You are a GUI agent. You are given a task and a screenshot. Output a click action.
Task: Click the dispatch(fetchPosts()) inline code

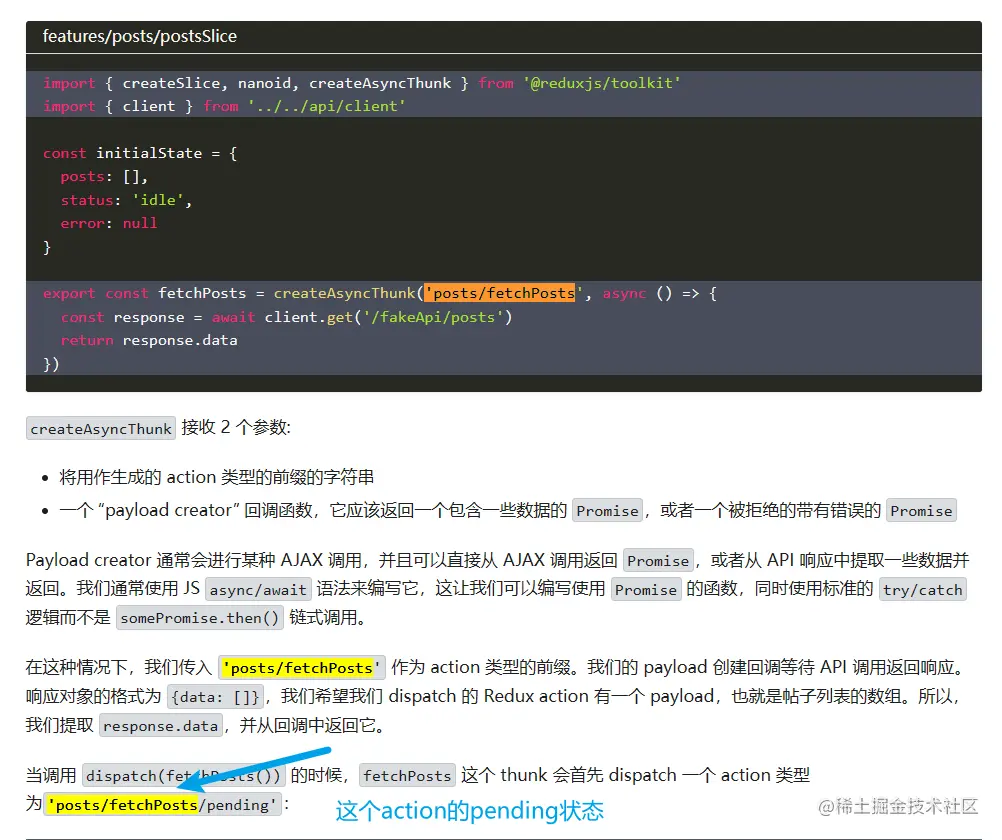point(183,775)
